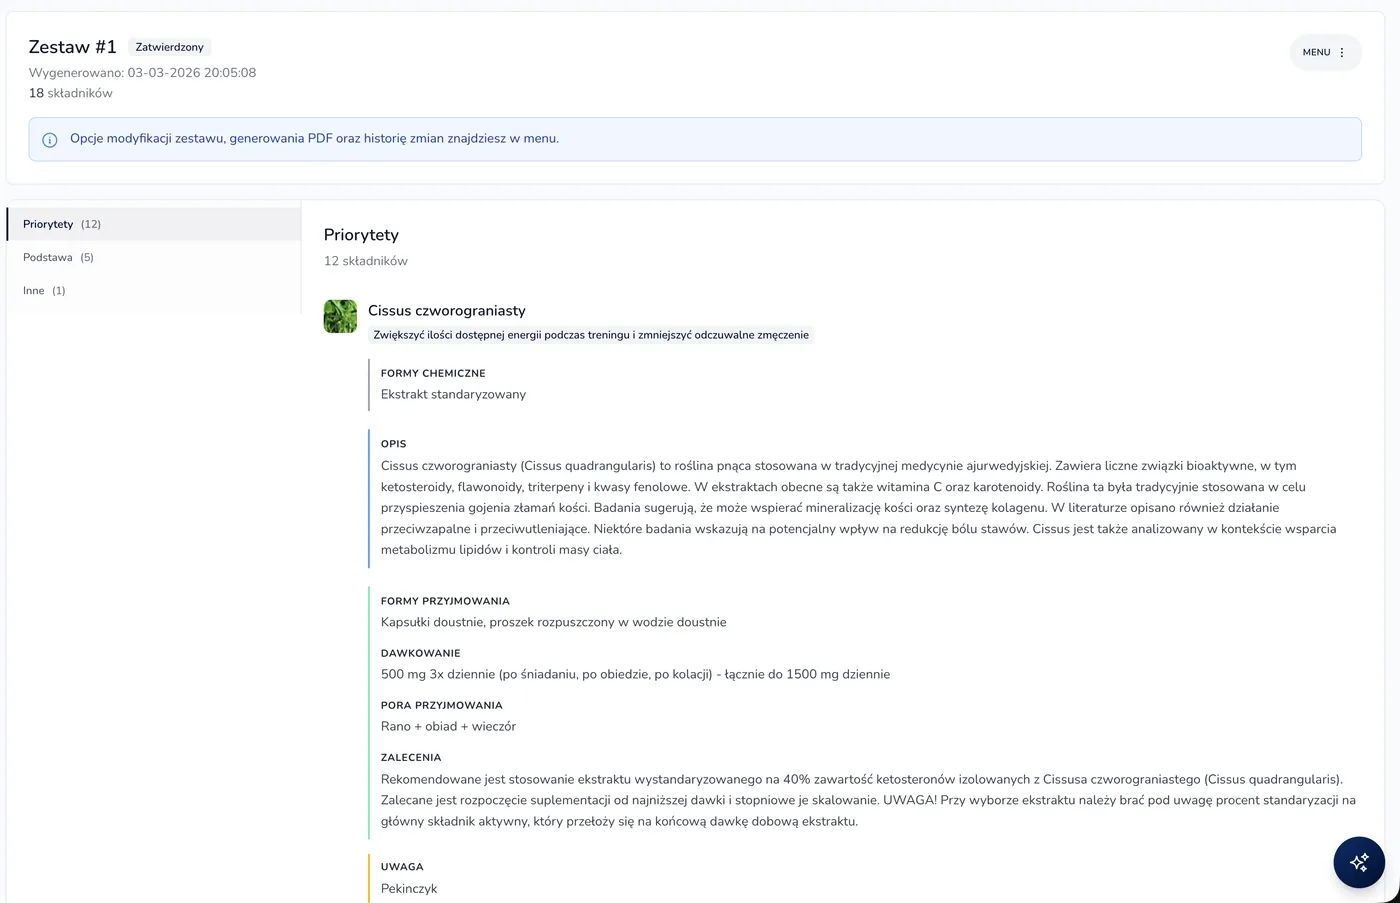Click the 12 składników subtitle
The image size is (1400, 903).
[366, 261]
